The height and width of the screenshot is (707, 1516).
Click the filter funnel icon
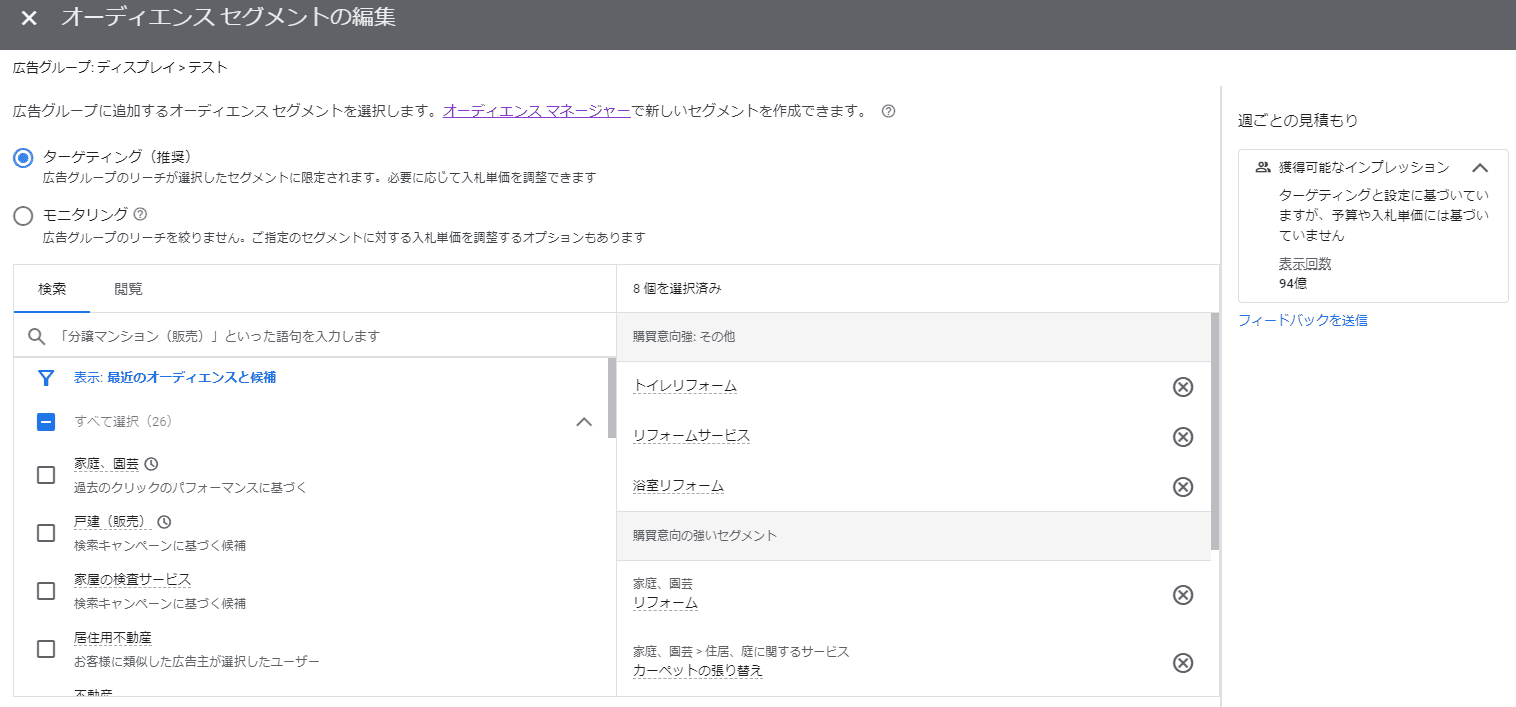[x=45, y=378]
